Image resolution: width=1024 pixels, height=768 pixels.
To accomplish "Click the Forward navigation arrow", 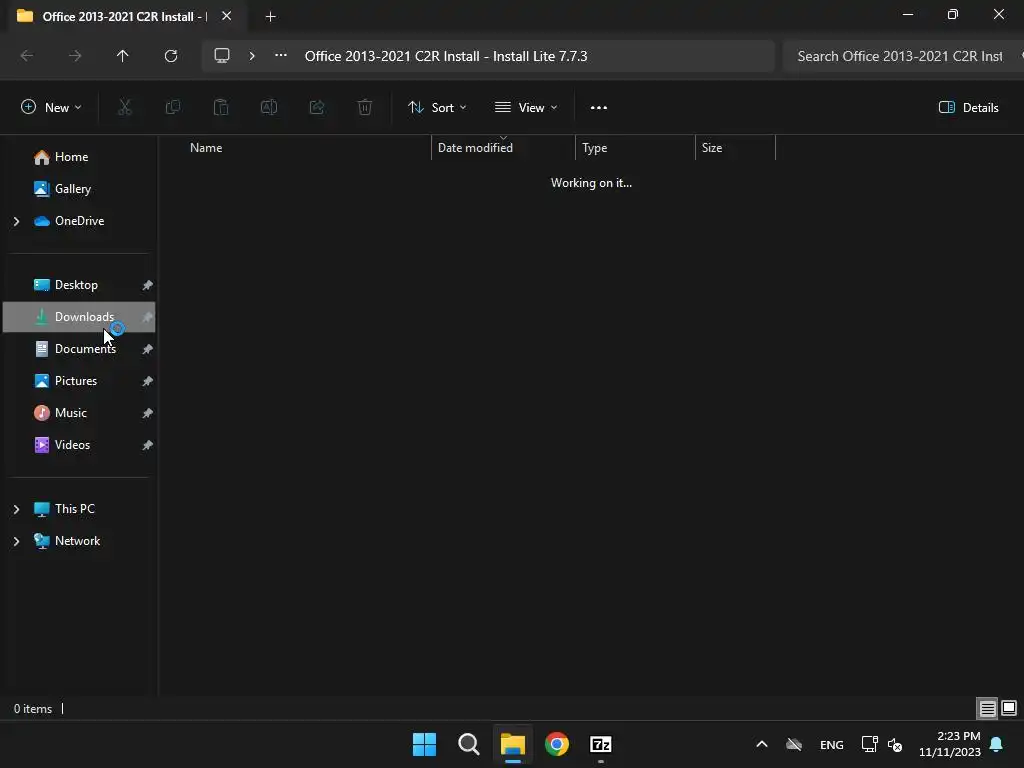I will click(75, 56).
